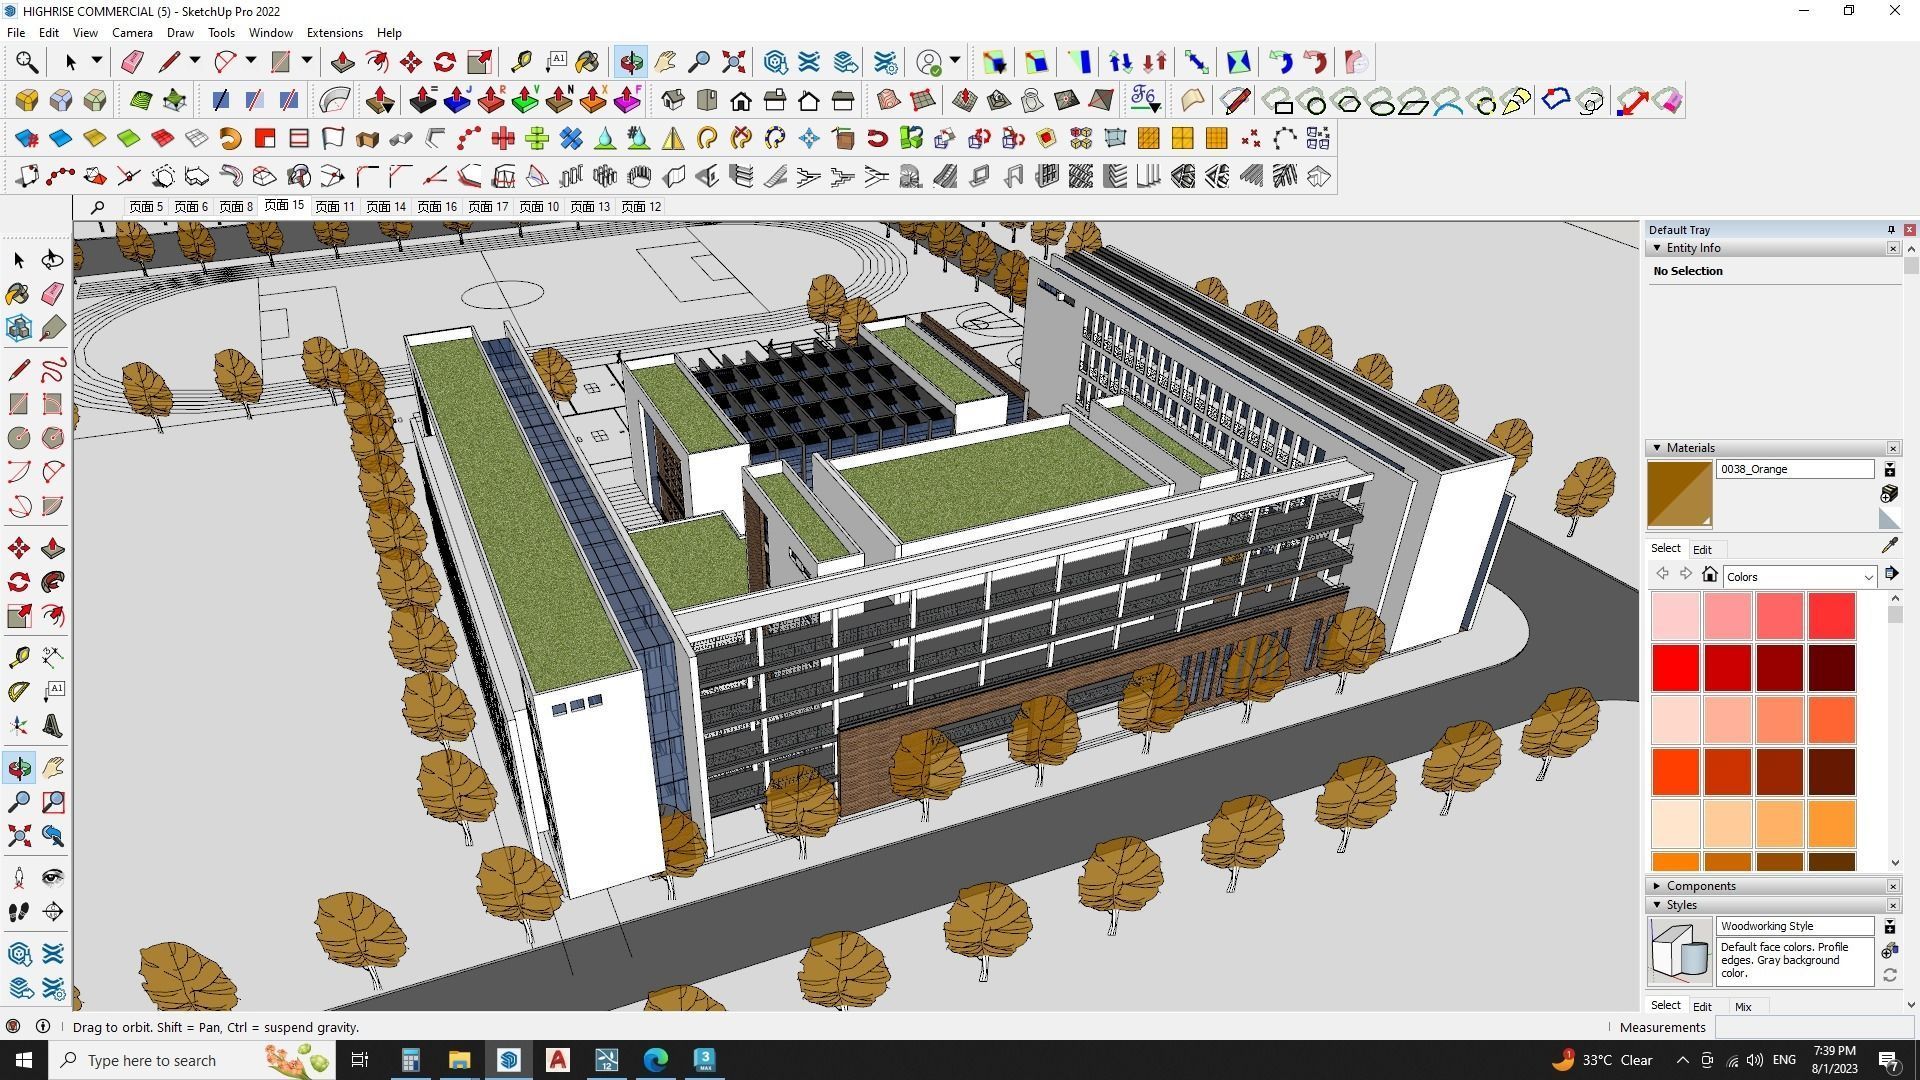
Task: Pick the bright red color swatch
Action: coord(1675,667)
